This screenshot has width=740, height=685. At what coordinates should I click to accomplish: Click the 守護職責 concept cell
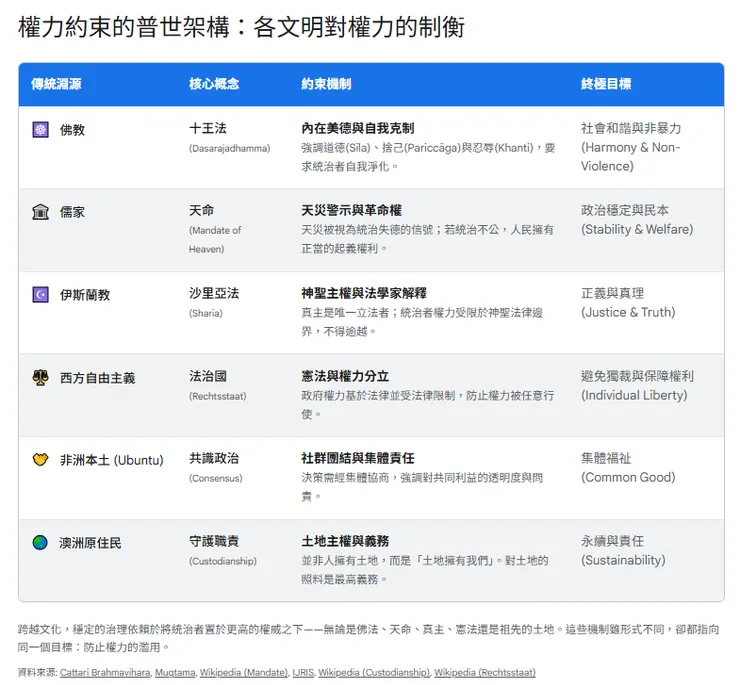coord(214,541)
